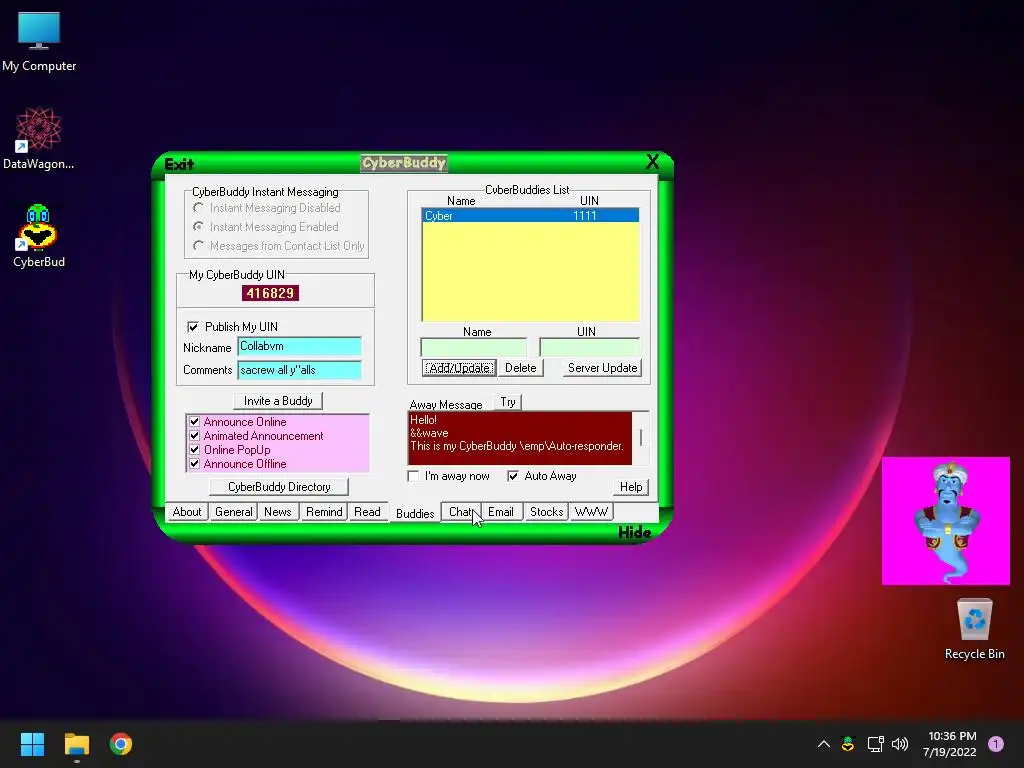The image size is (1024, 768).
Task: Try the away message
Action: tap(507, 402)
